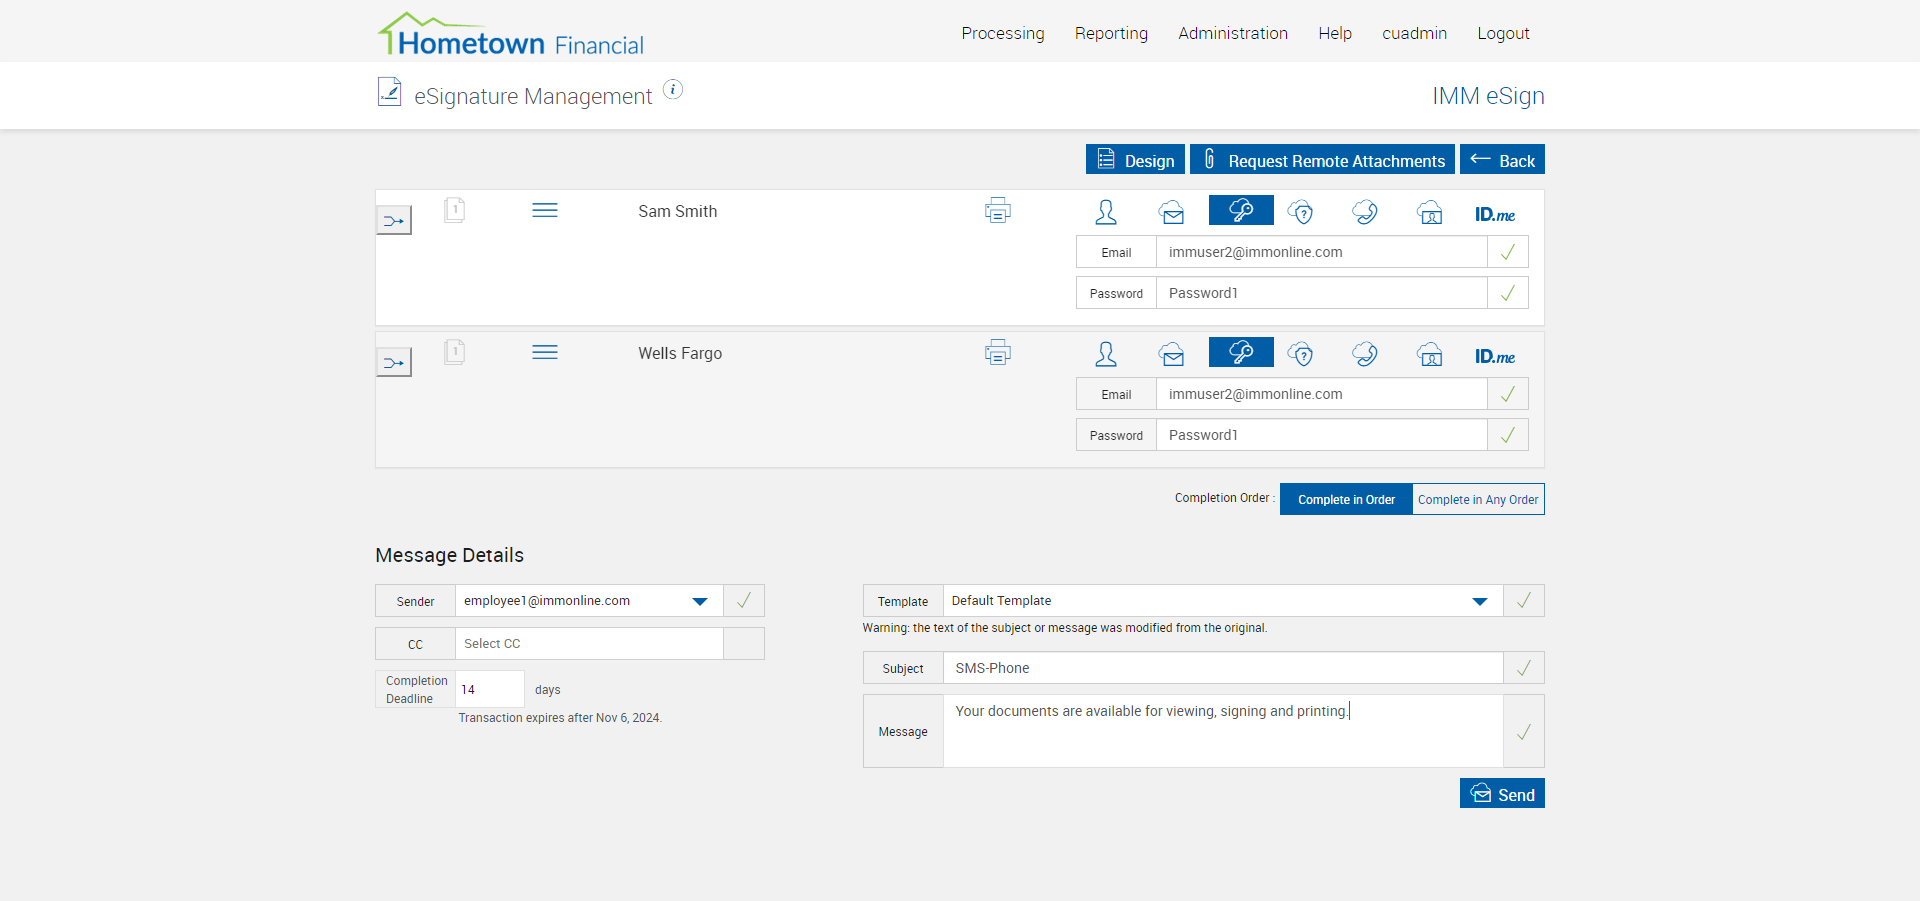Image resolution: width=1920 pixels, height=901 pixels.
Task: Open the Reporting menu
Action: tap(1111, 33)
